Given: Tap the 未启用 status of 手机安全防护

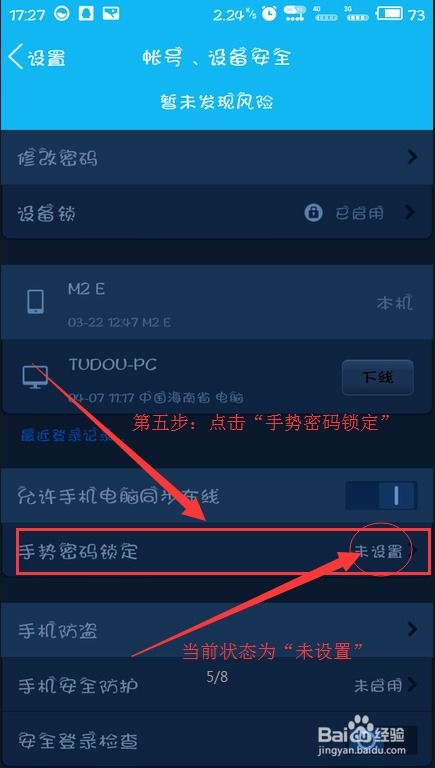Looking at the screenshot, I should coord(378,685).
